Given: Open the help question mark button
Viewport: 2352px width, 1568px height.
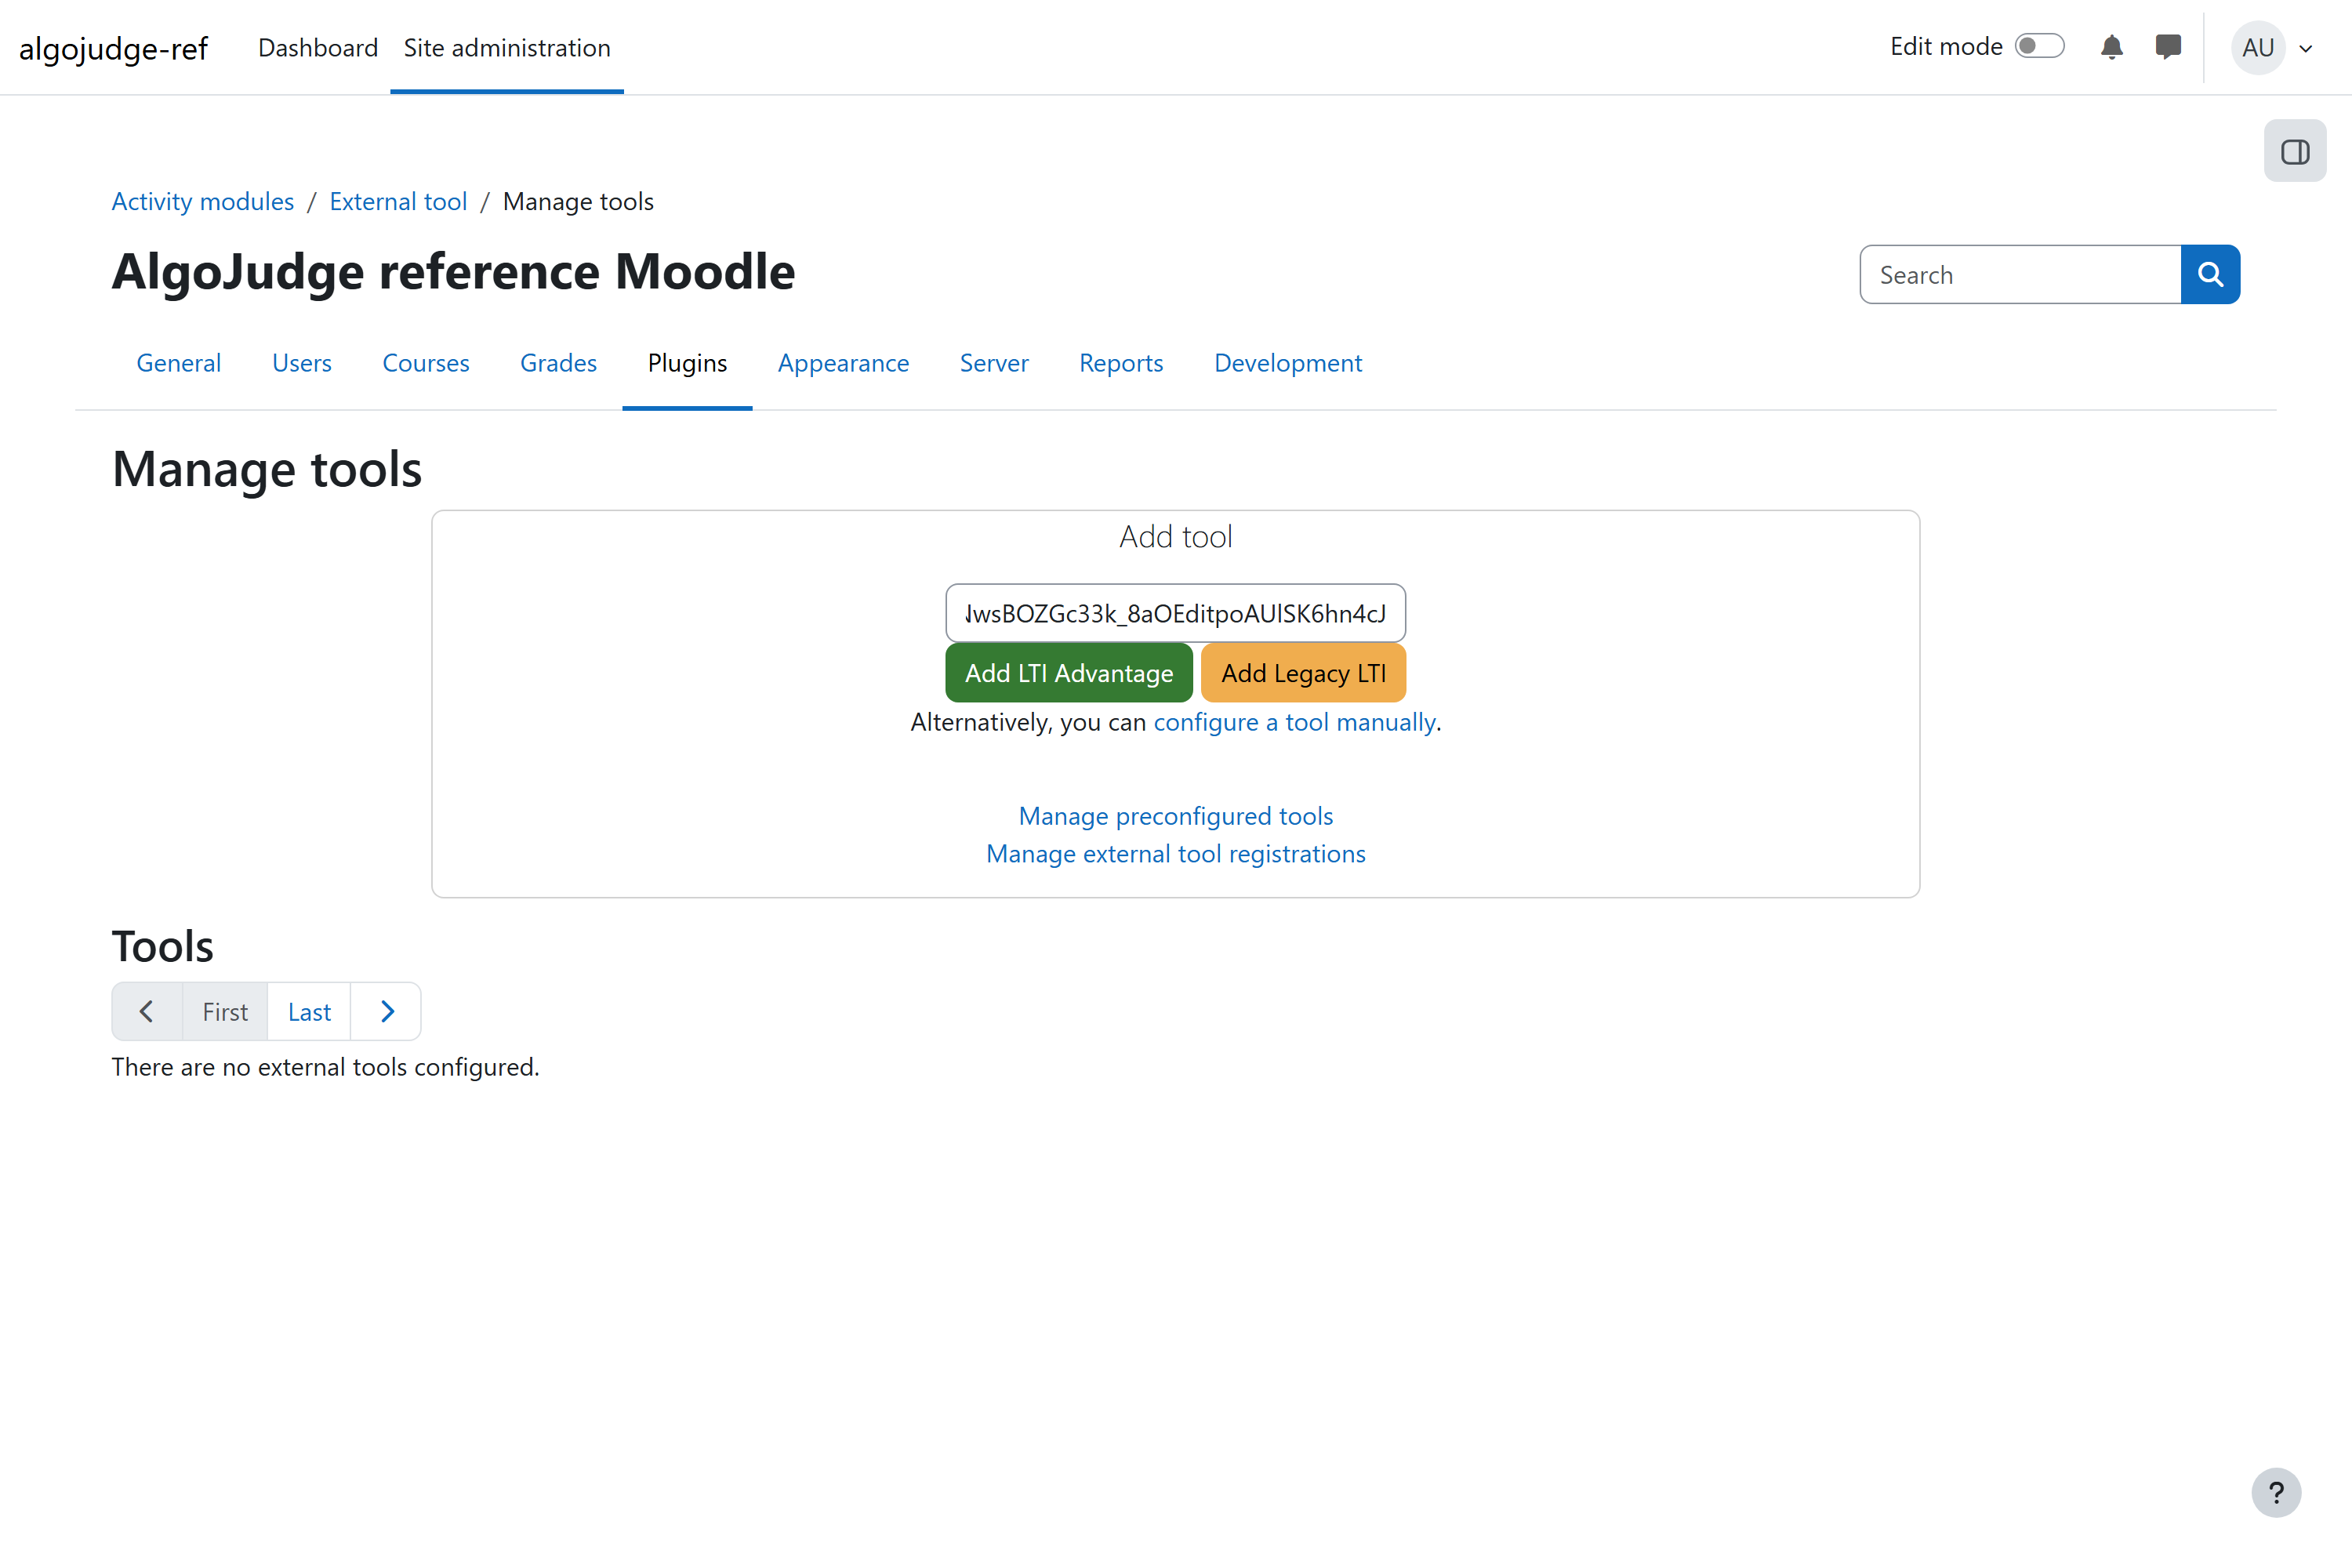Looking at the screenshot, I should click(x=2276, y=1492).
